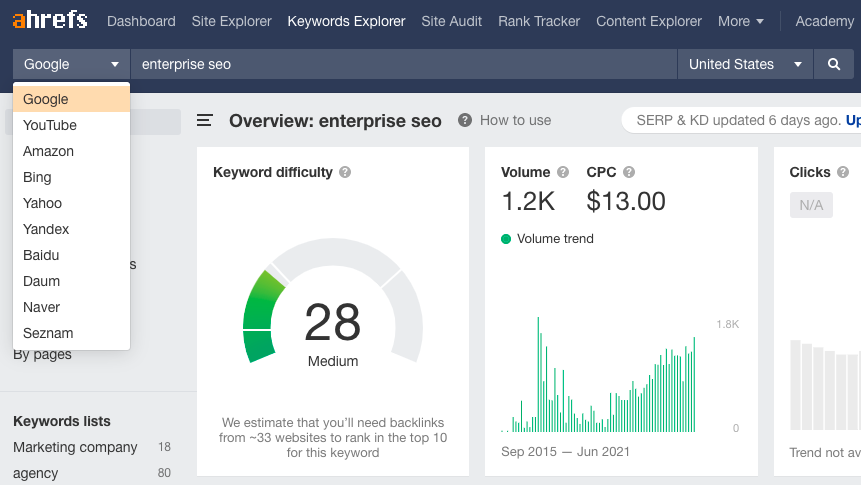The width and height of the screenshot is (861, 485).
Task: Select Baidu in the engine list
Action: click(x=71, y=255)
